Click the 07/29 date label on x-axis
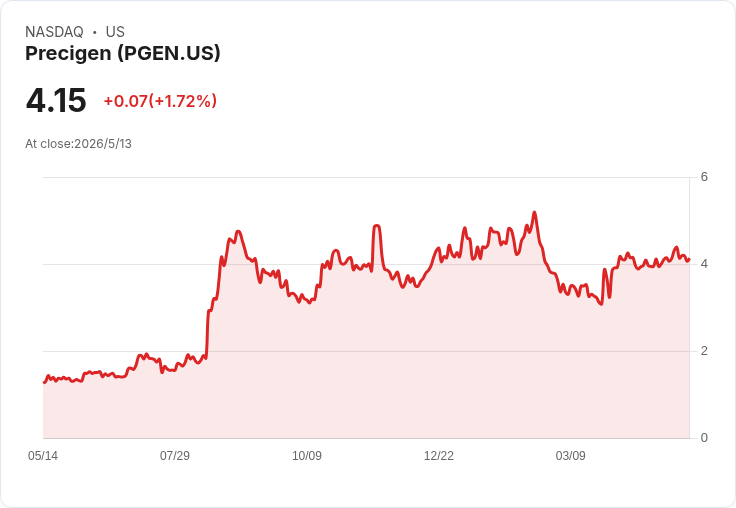 point(175,456)
